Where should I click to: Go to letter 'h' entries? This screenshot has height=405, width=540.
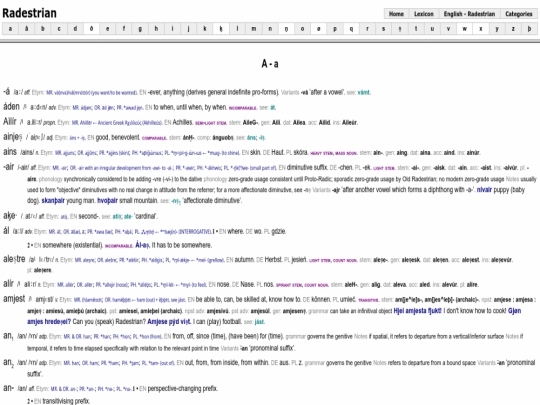156,29
